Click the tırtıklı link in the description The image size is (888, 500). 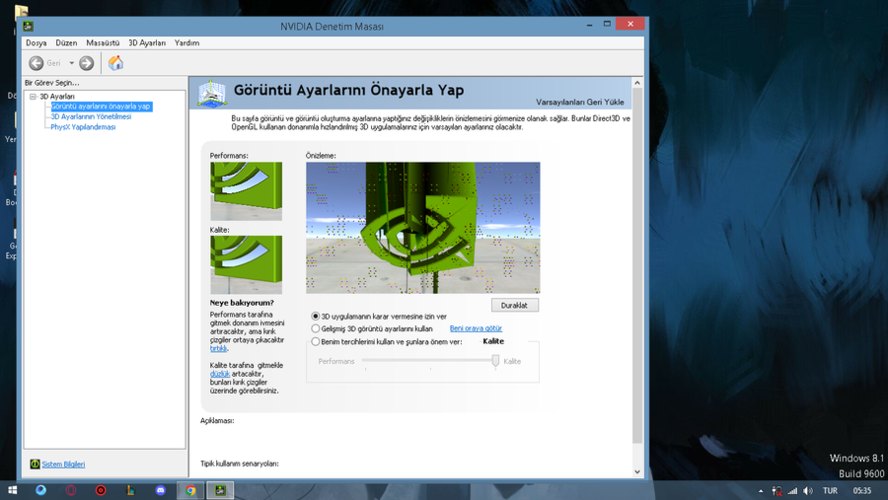tap(218, 348)
